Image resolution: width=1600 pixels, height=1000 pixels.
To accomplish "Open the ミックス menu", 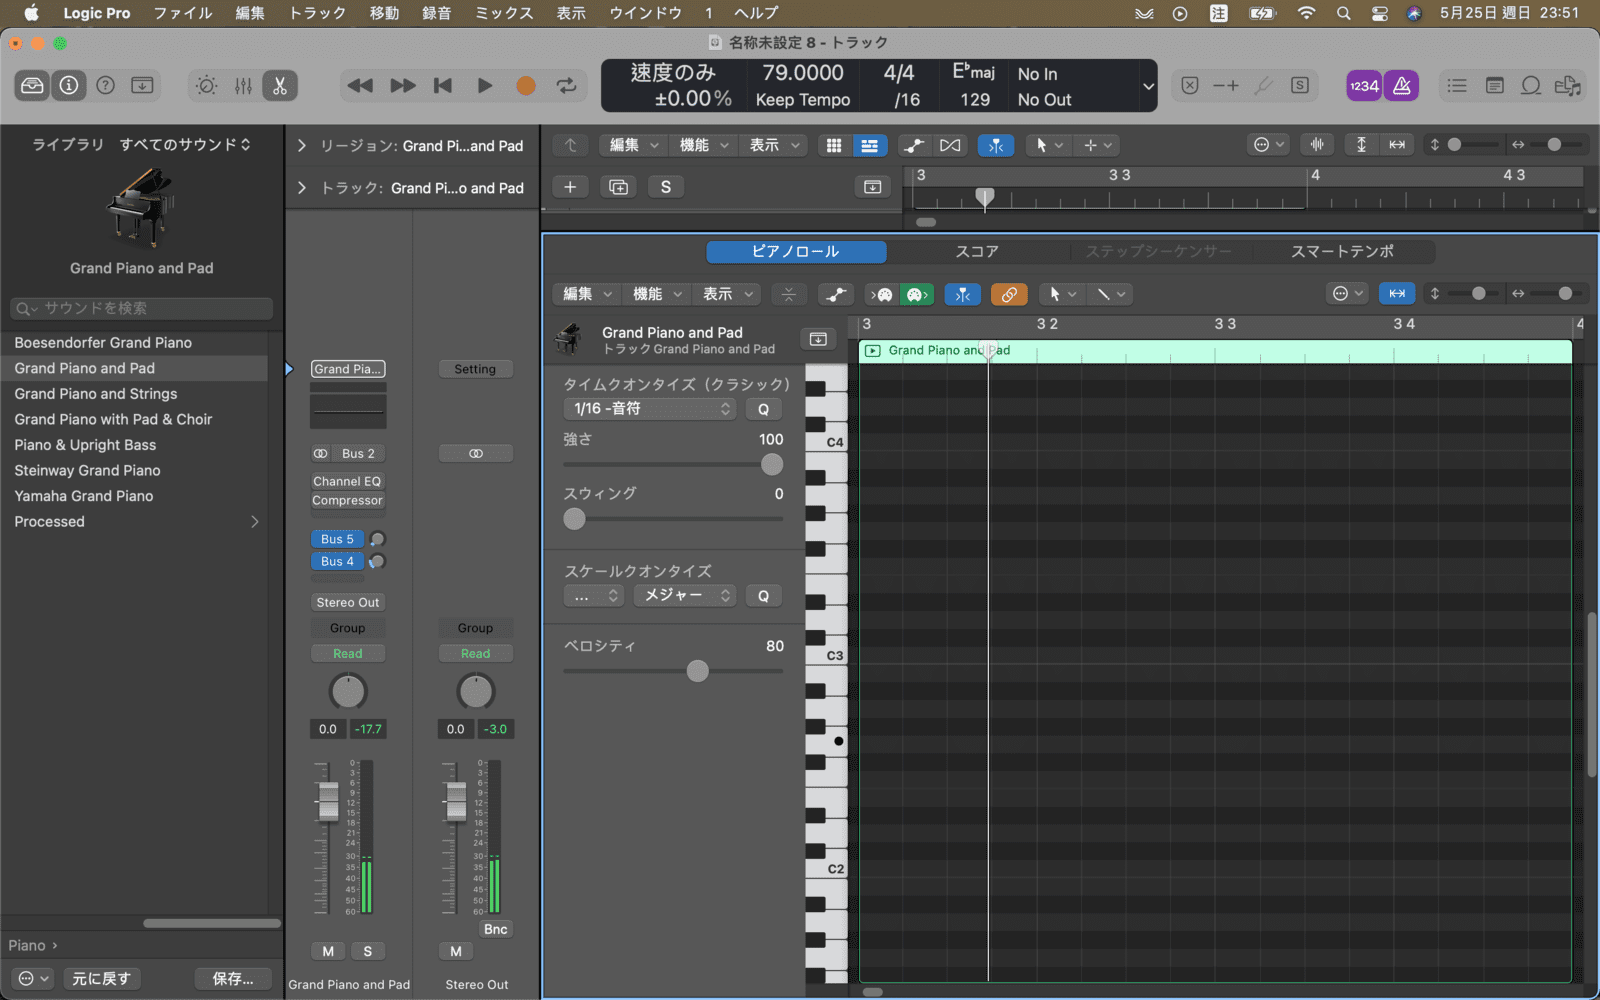I will [504, 13].
